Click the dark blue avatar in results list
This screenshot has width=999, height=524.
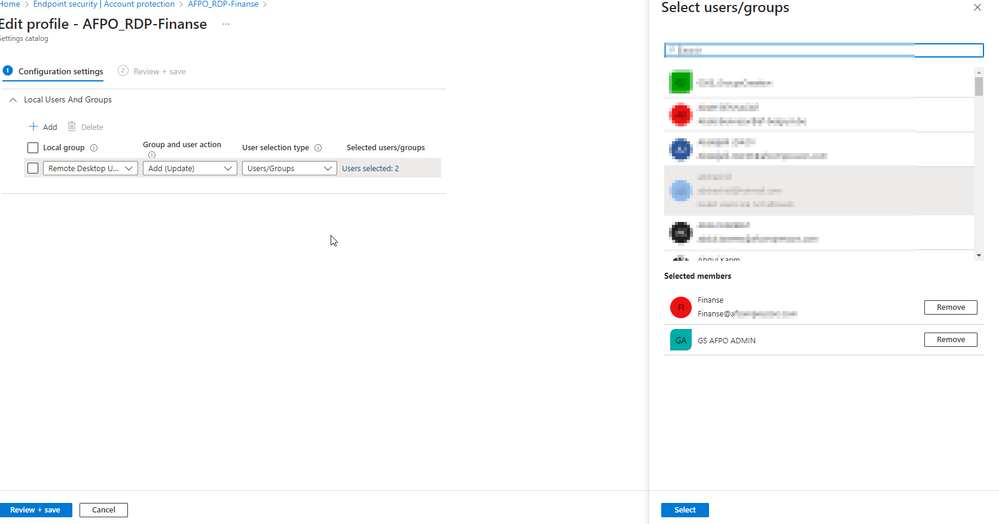pyautogui.click(x=680, y=149)
